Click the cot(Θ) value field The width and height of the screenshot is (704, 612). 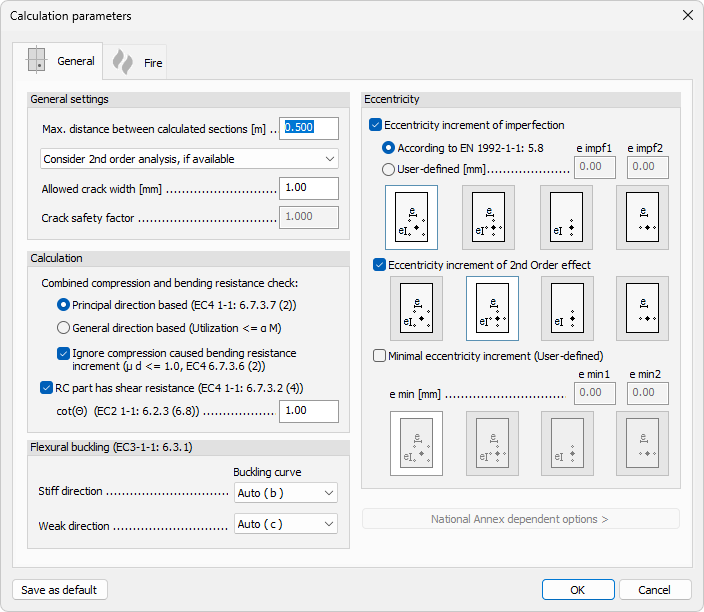[x=309, y=411]
